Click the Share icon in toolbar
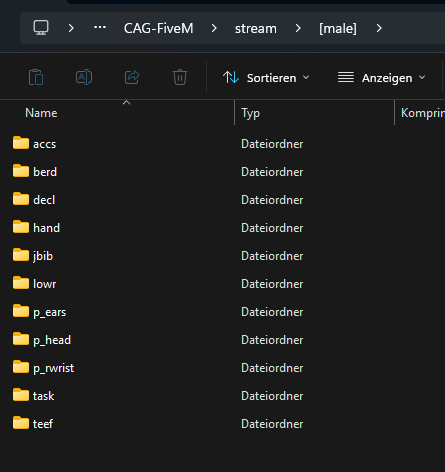 [132, 77]
